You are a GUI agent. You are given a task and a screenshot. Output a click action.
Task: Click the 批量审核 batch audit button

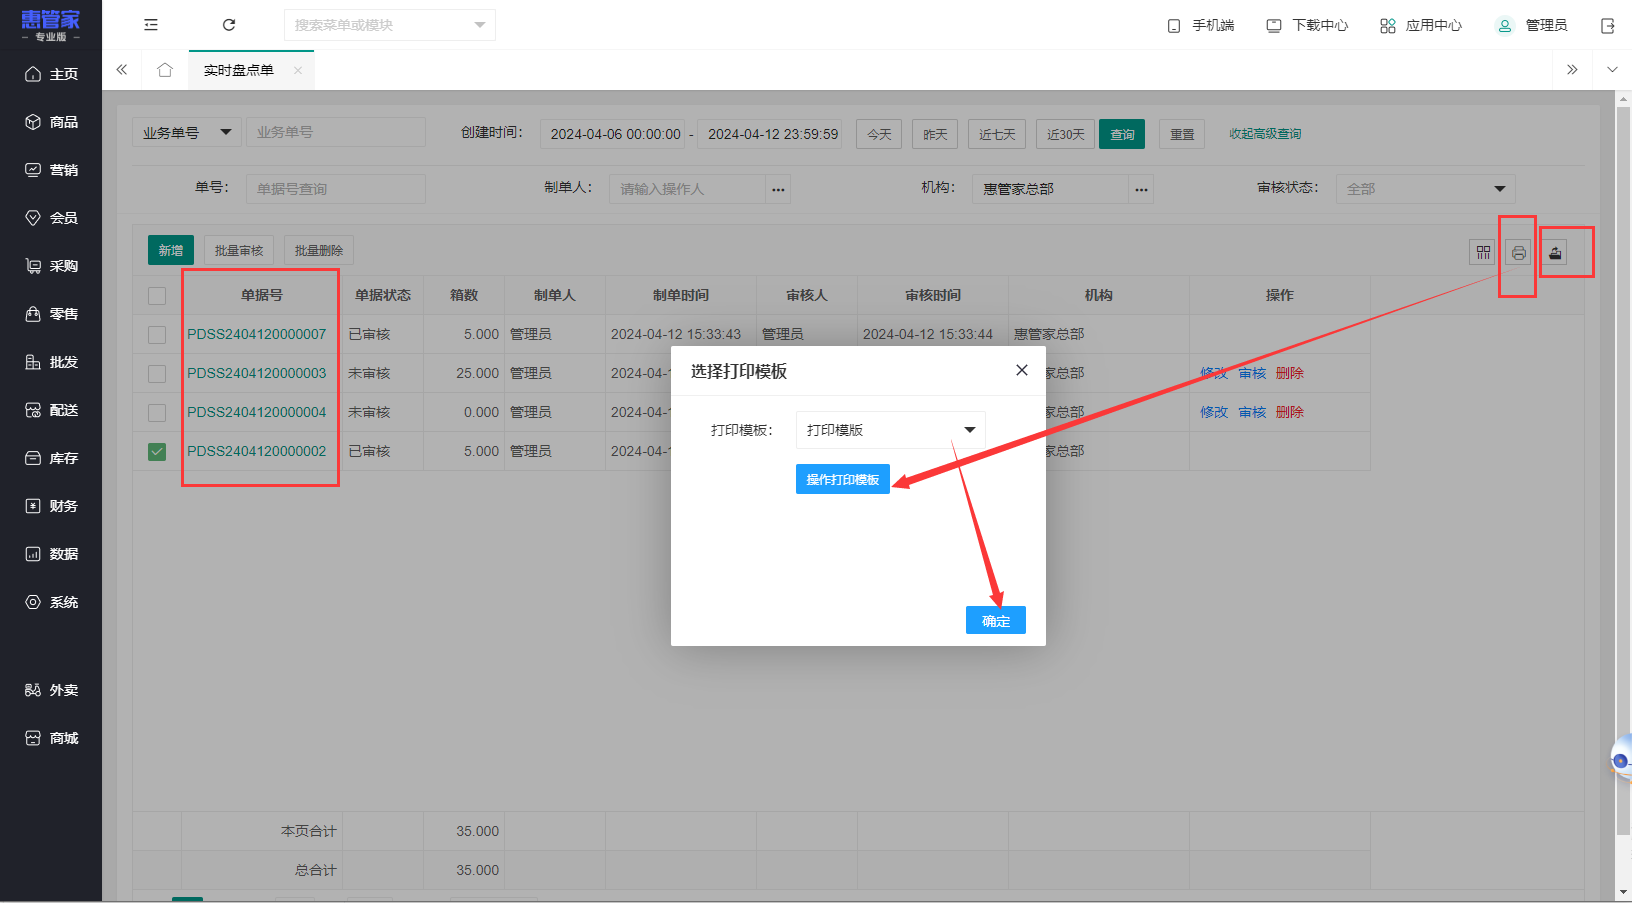(x=239, y=250)
